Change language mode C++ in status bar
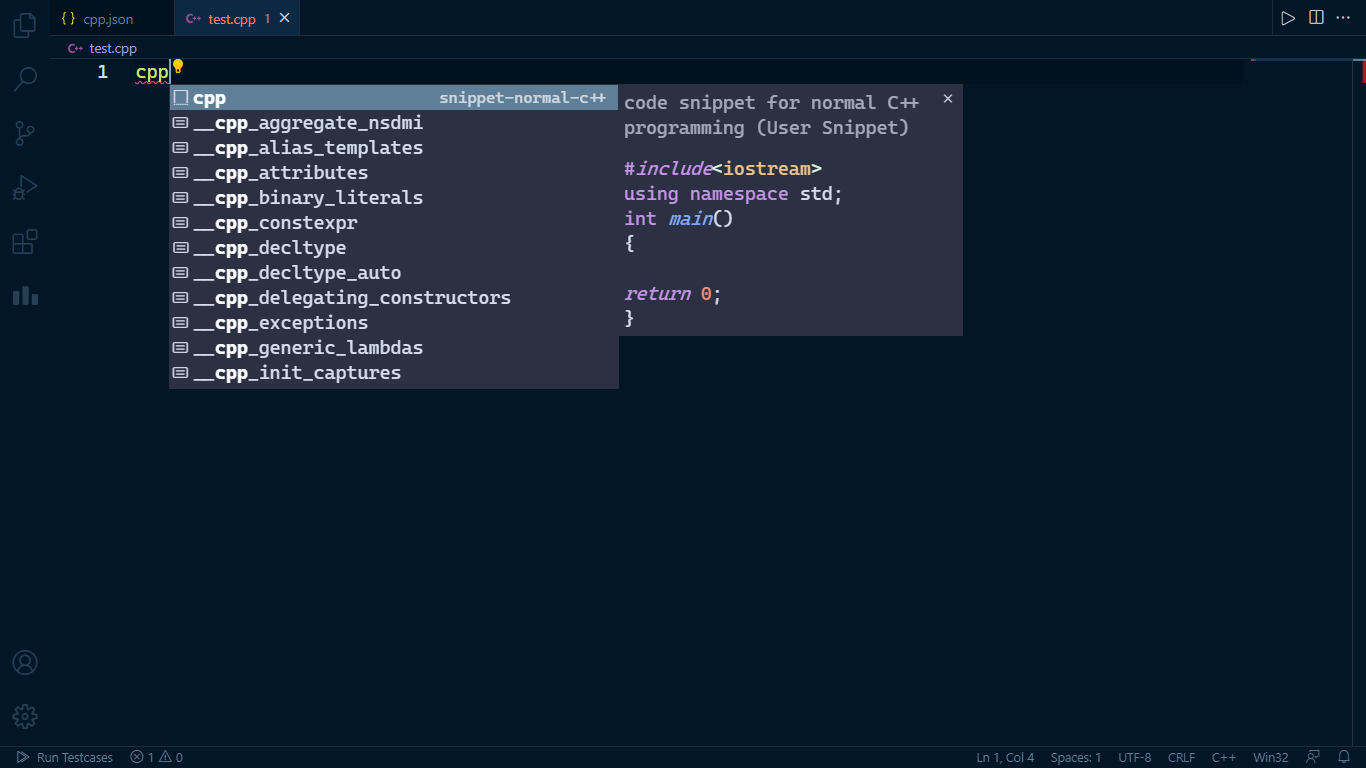 click(1224, 757)
